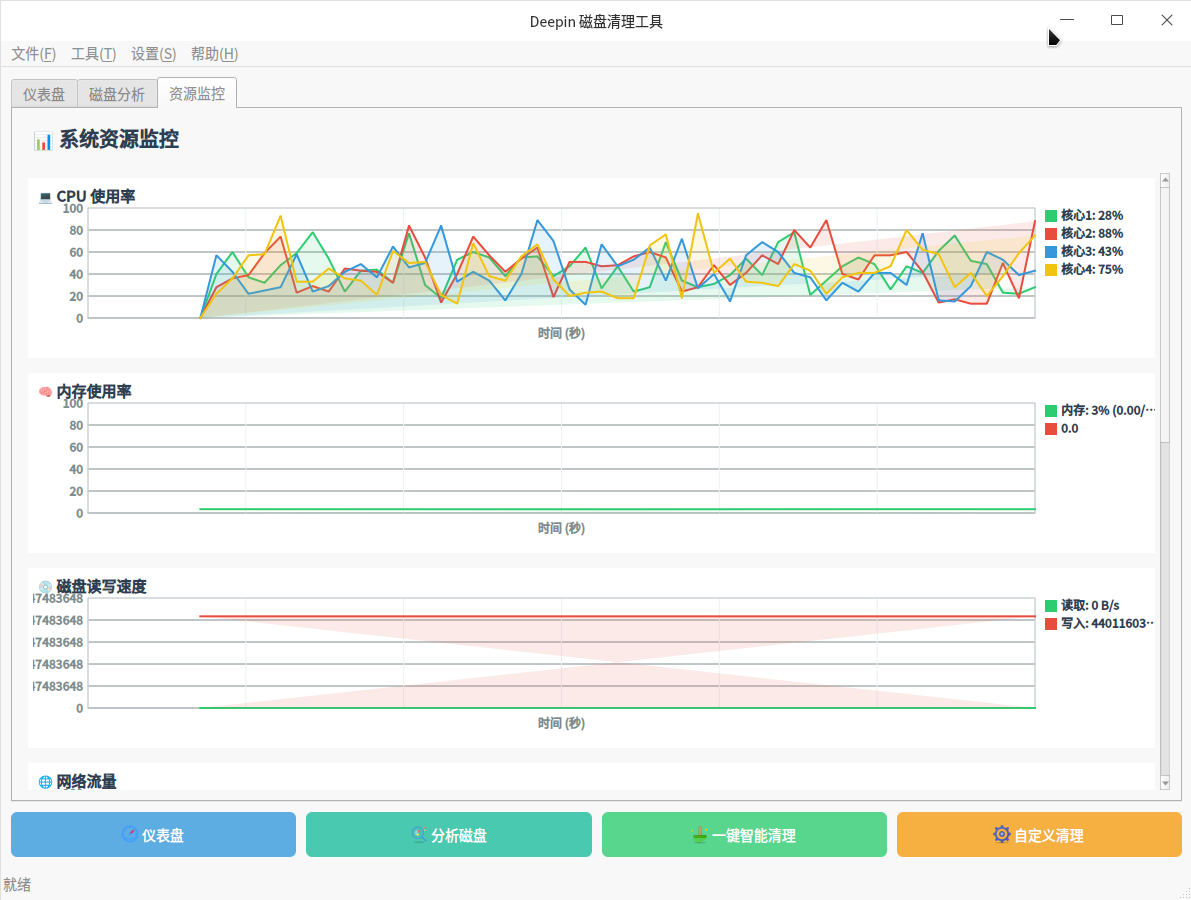Viewport: 1191px width, 900px height.
Task: Click 时间 (秒) label under memory chart
Action: pos(561,529)
